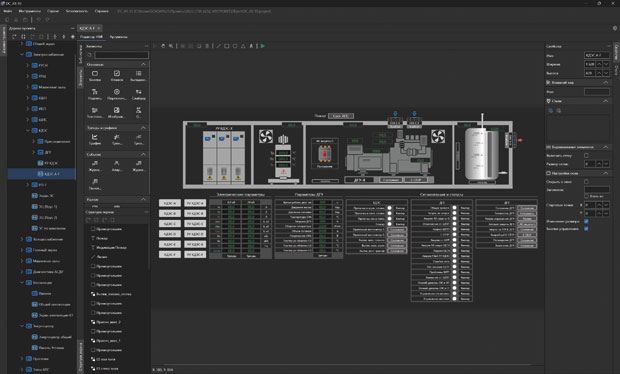620x374 pixels.
Task: Click the background color swatch field
Action: [x=597, y=92]
